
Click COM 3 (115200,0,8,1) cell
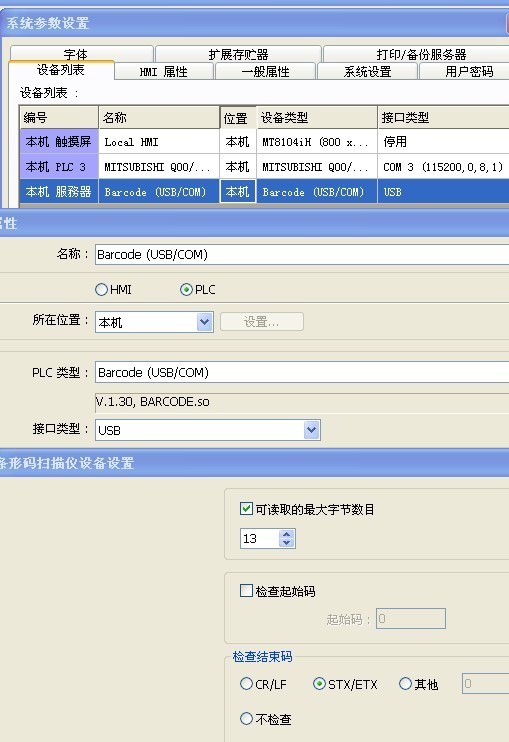443,167
